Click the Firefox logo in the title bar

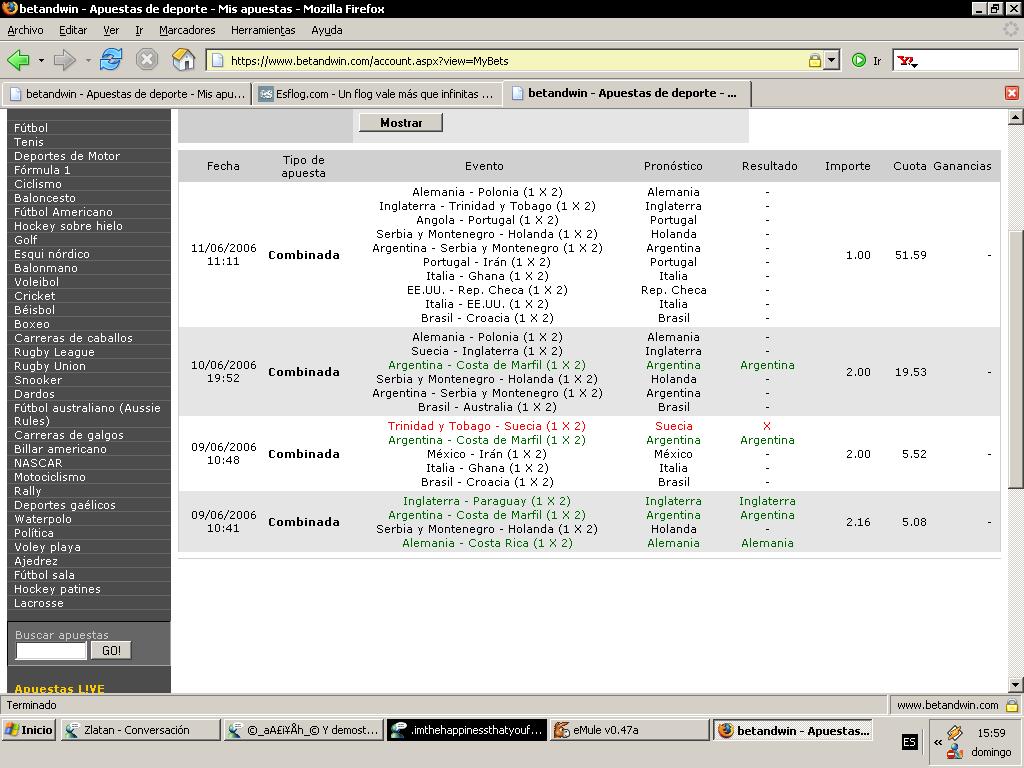pos(9,8)
